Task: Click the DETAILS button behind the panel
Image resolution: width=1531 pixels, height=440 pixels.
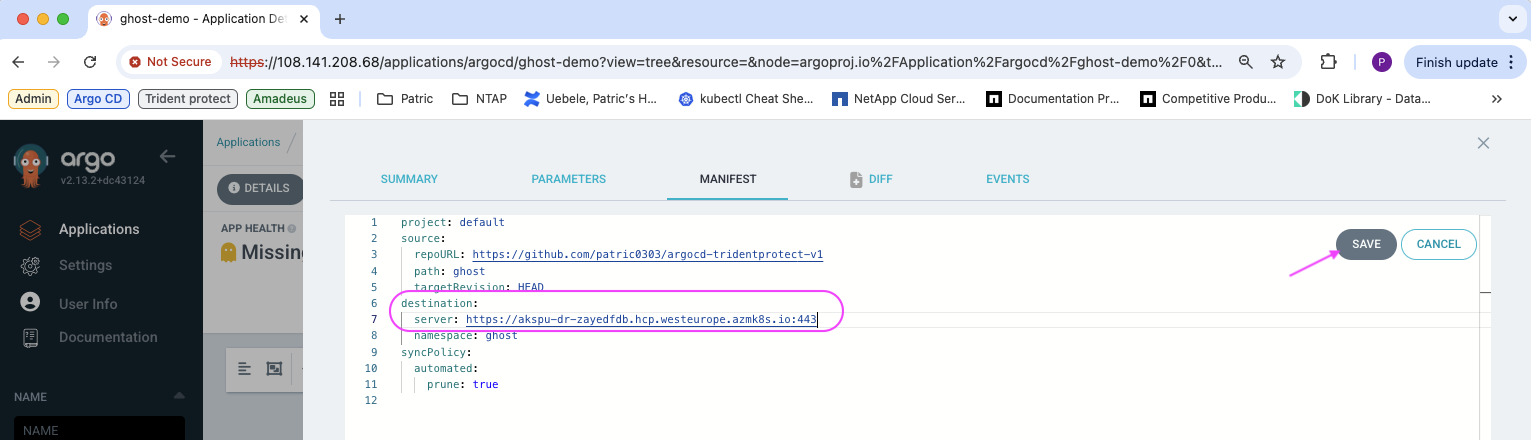Action: [x=260, y=188]
